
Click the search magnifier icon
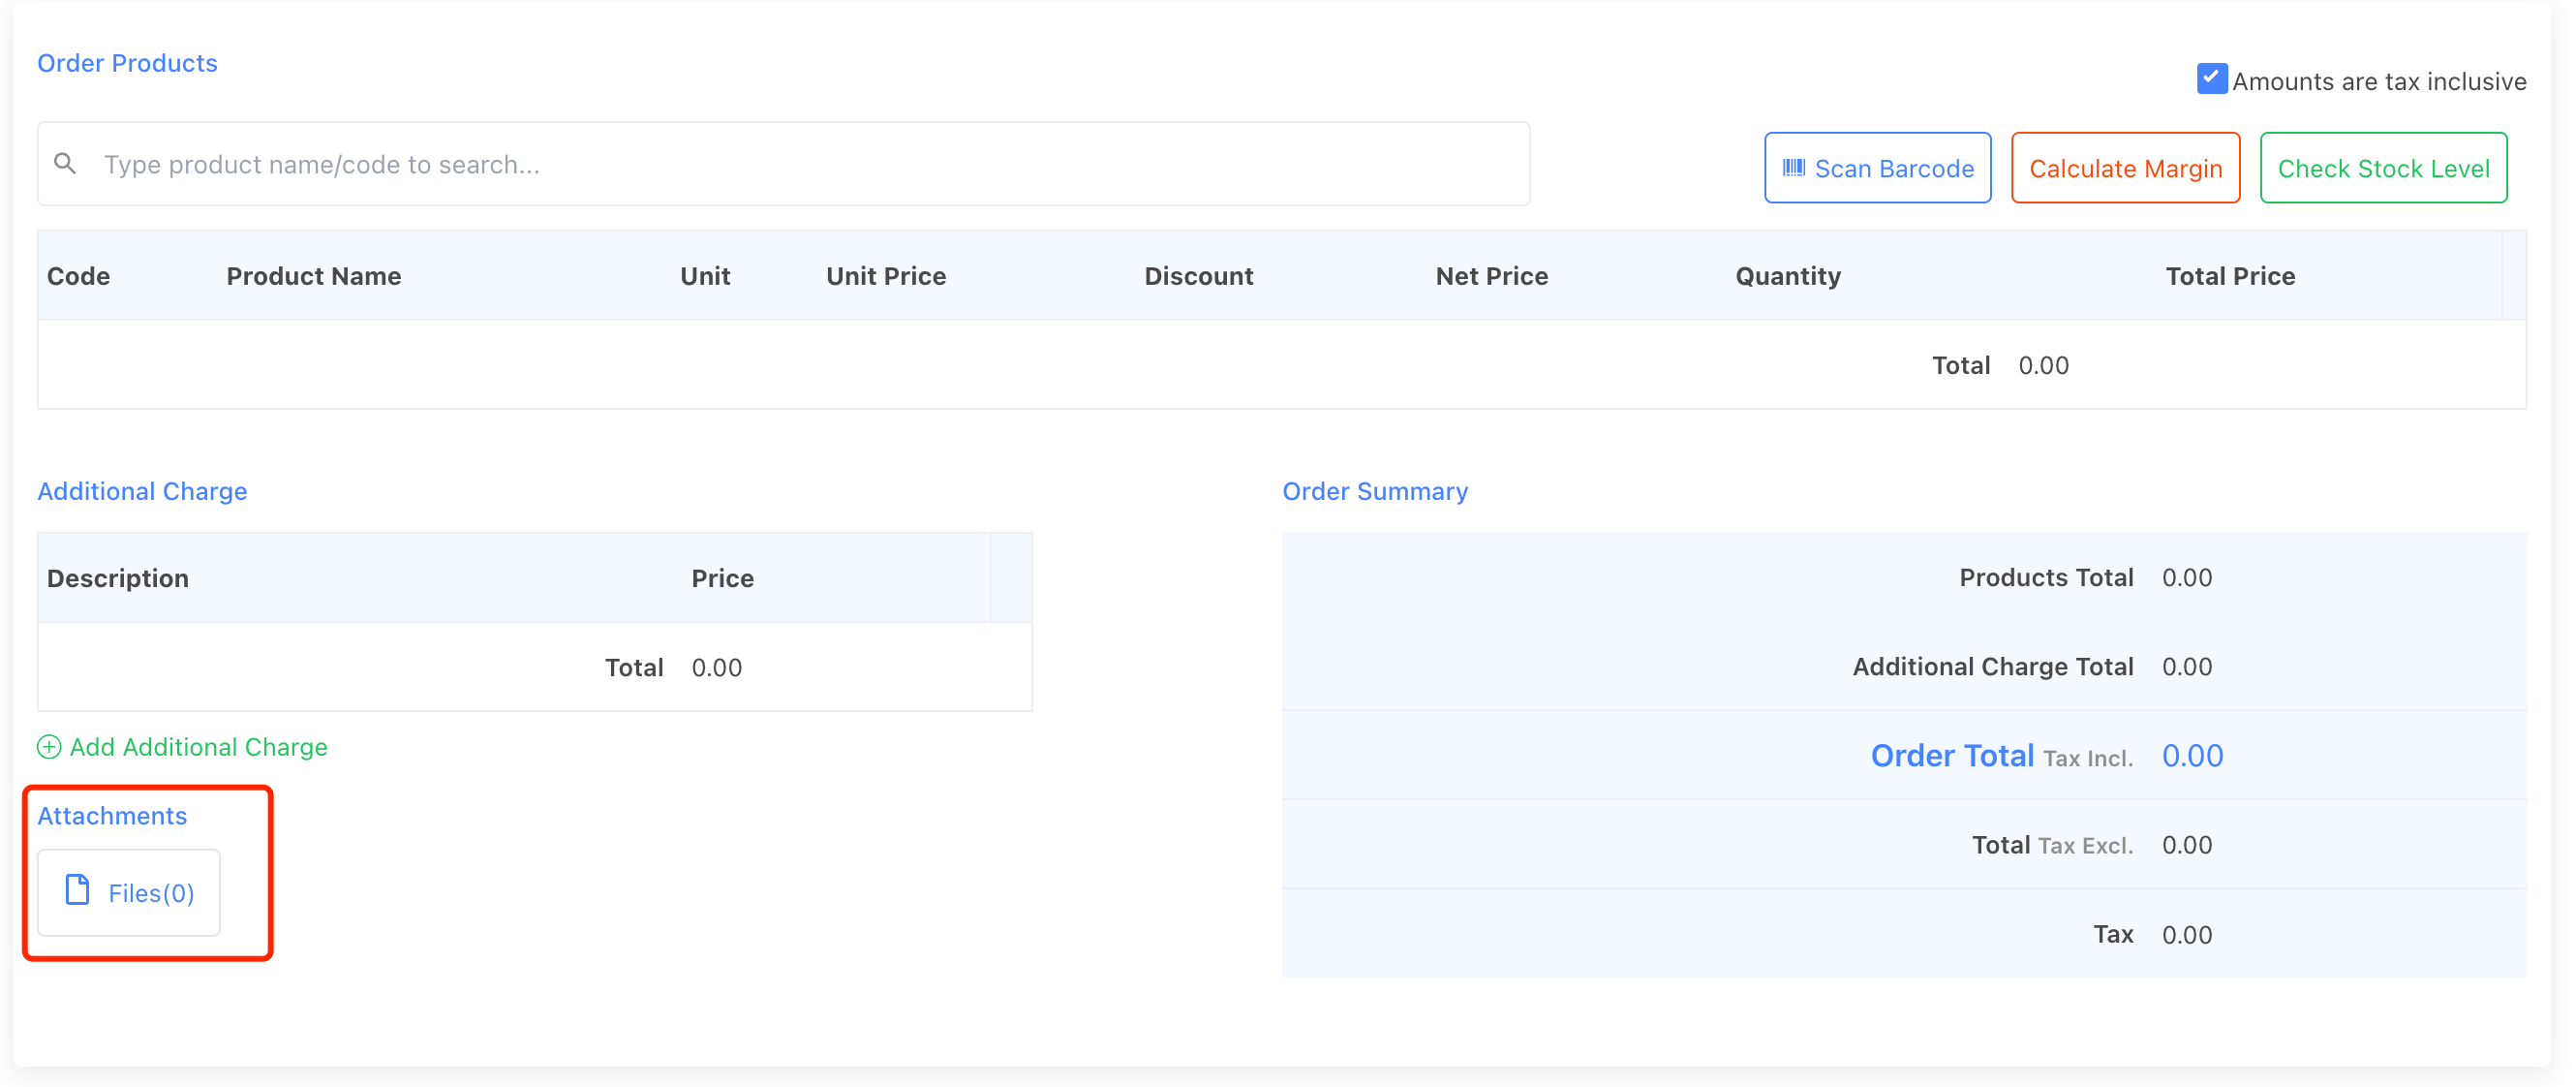coord(65,163)
